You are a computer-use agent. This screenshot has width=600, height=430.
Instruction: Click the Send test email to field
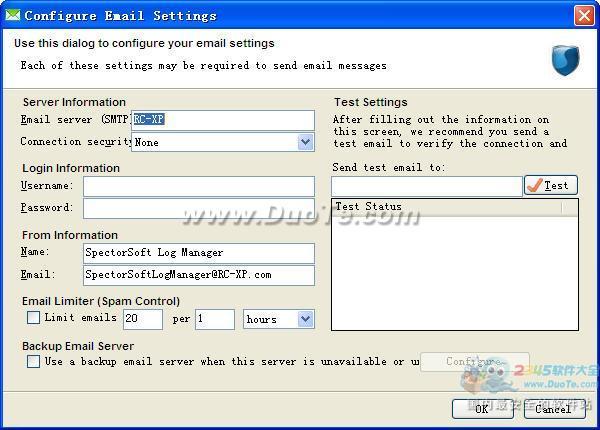(x=427, y=186)
